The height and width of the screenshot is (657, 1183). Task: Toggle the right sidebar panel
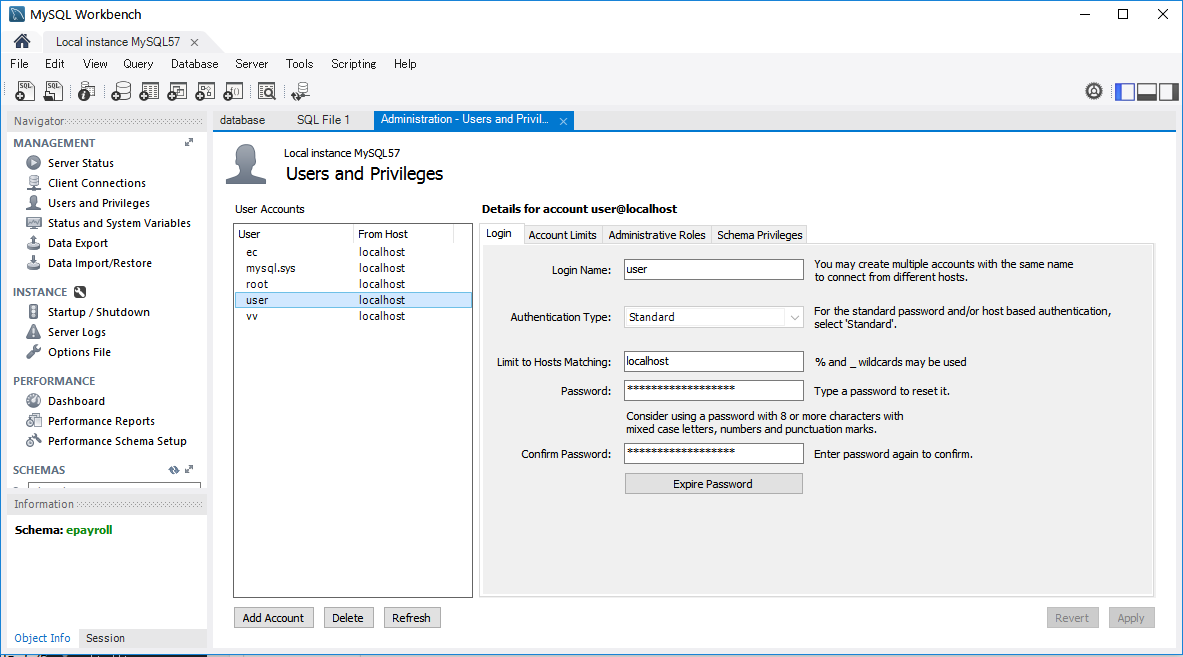click(1169, 92)
